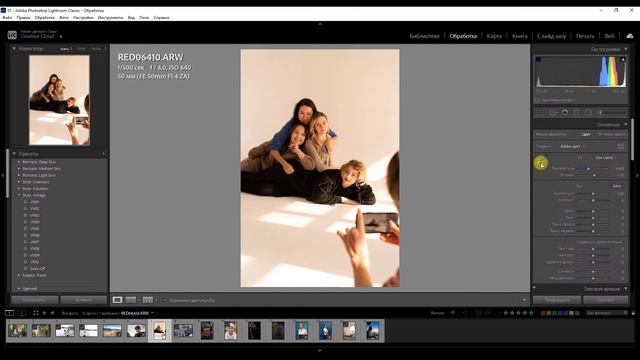
Task: Hide the filmstrip with bottom arrow
Action: [x=320, y=350]
